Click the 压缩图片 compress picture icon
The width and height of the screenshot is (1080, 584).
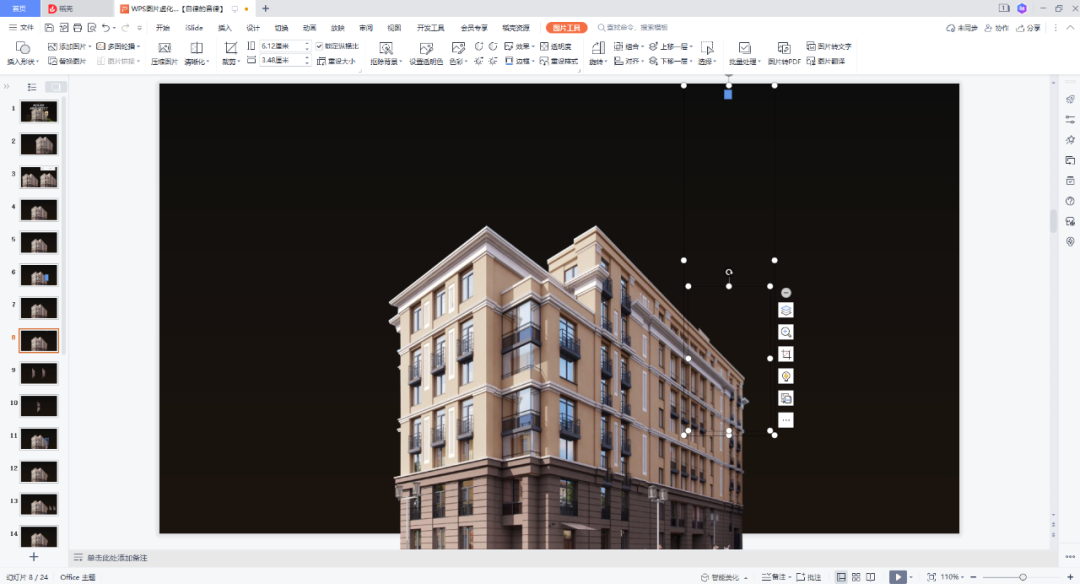click(164, 54)
